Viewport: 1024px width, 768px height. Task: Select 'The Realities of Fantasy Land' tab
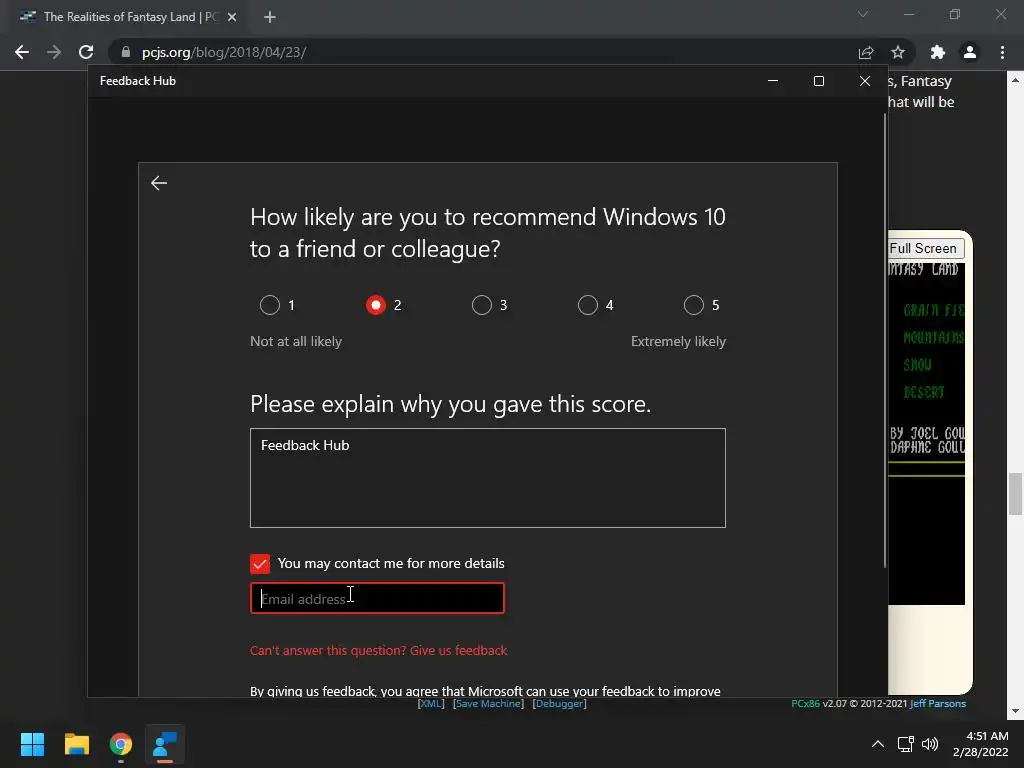[x=127, y=17]
